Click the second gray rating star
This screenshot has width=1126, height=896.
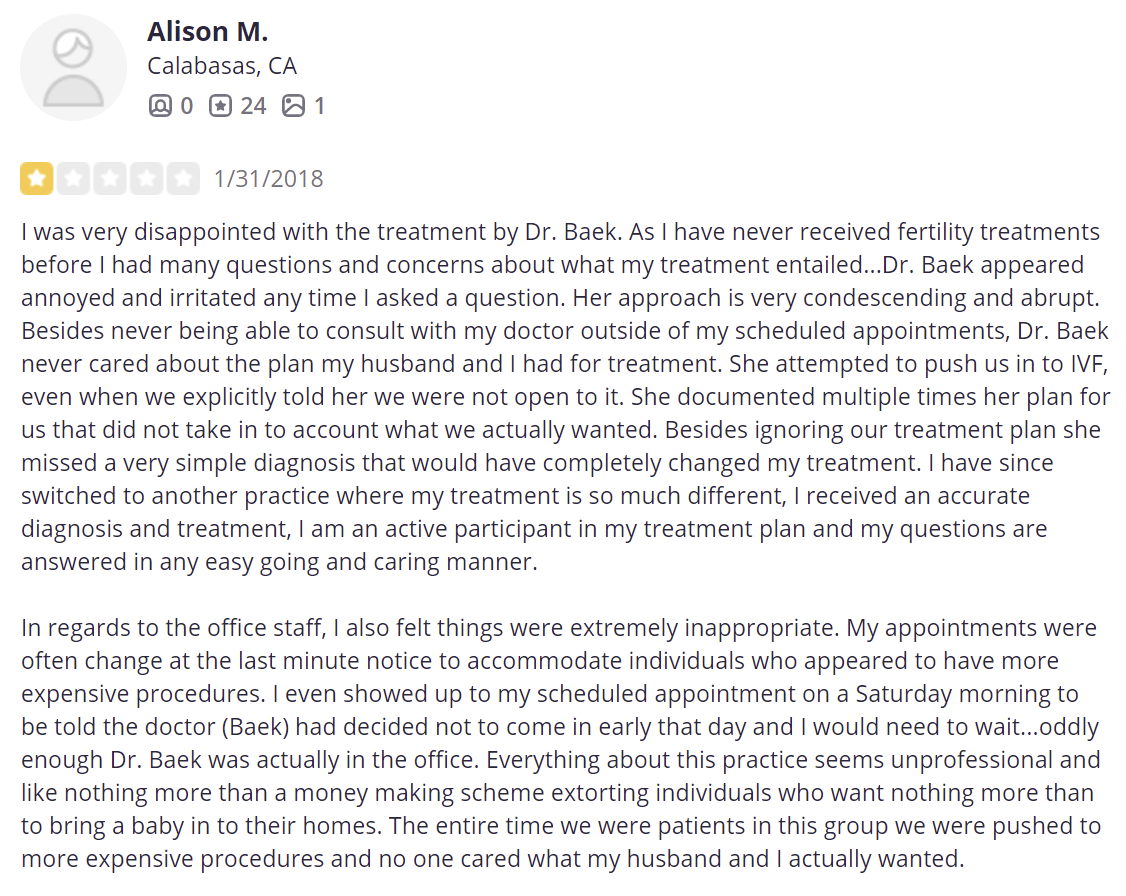73,179
